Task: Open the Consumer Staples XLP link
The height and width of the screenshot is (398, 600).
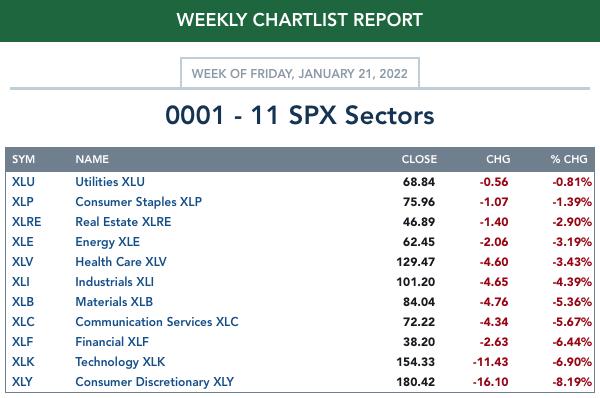Action: (139, 202)
